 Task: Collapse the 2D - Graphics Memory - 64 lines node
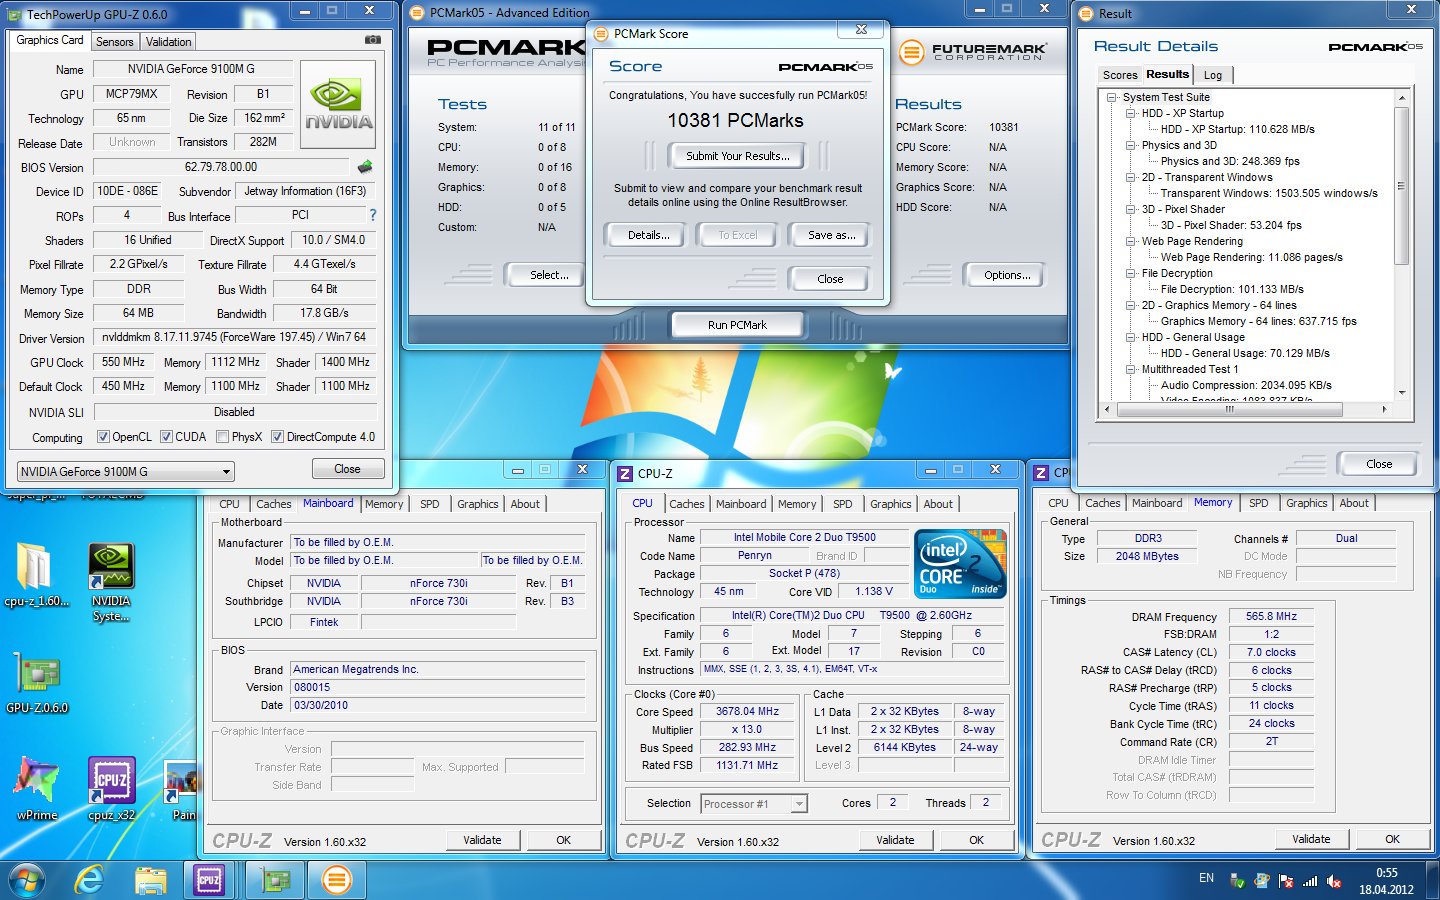coord(1131,305)
